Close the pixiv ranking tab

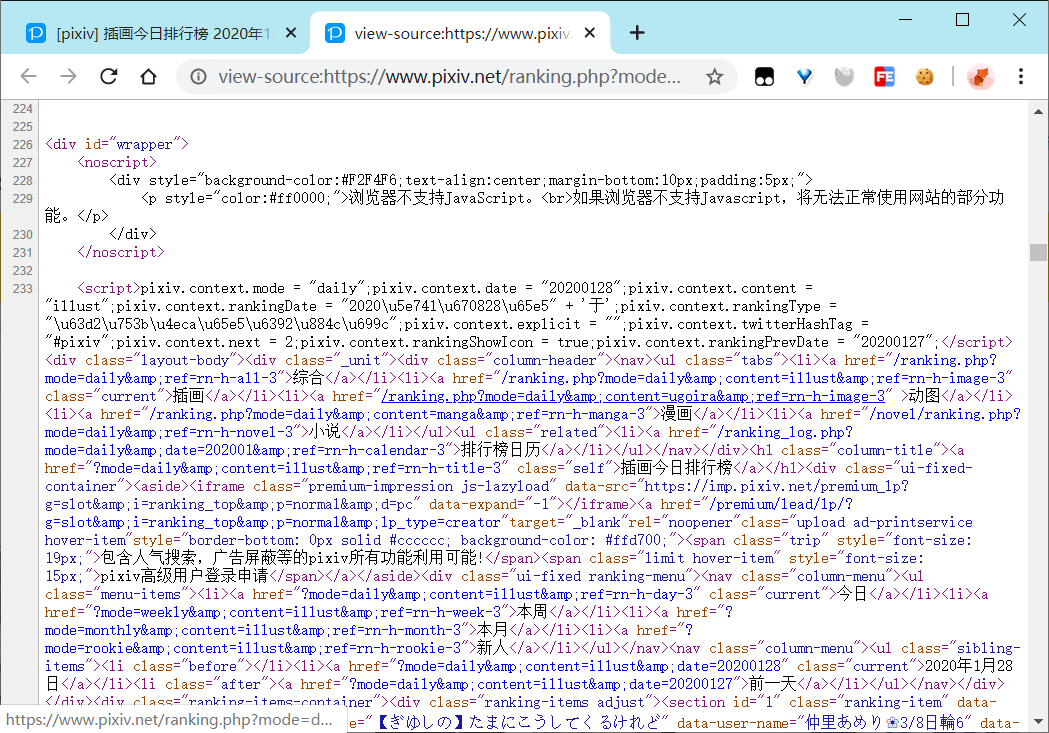[290, 33]
